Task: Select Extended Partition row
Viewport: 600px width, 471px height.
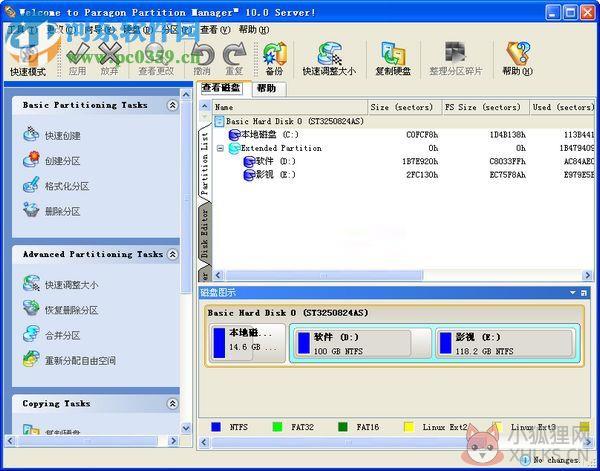Action: (x=404, y=148)
